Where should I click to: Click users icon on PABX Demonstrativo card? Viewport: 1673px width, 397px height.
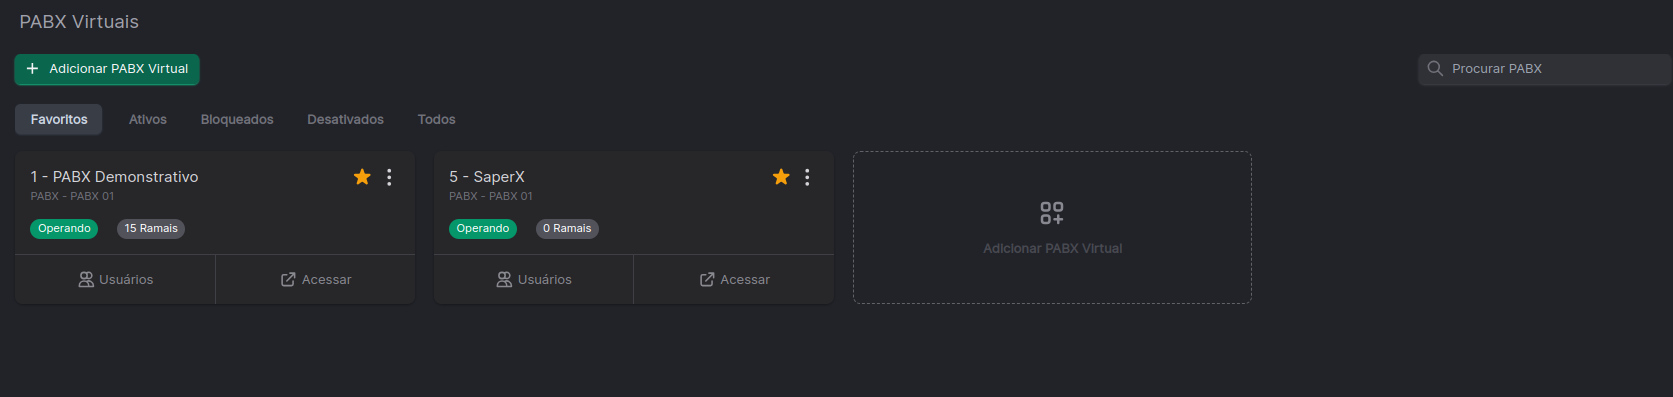pyautogui.click(x=86, y=280)
